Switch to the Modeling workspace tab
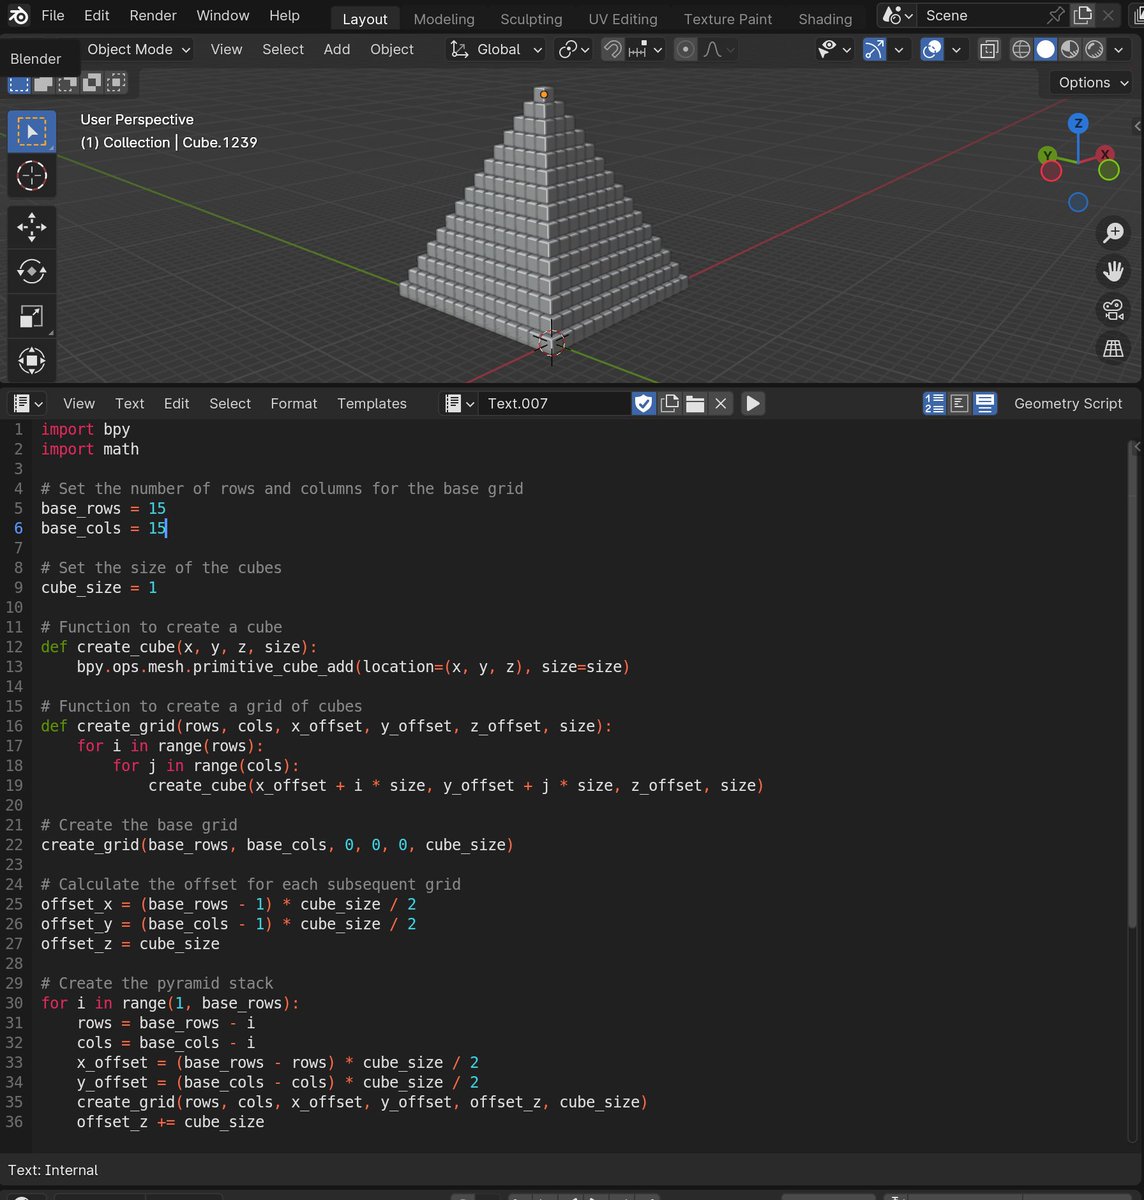Viewport: 1144px width, 1200px height. point(443,19)
